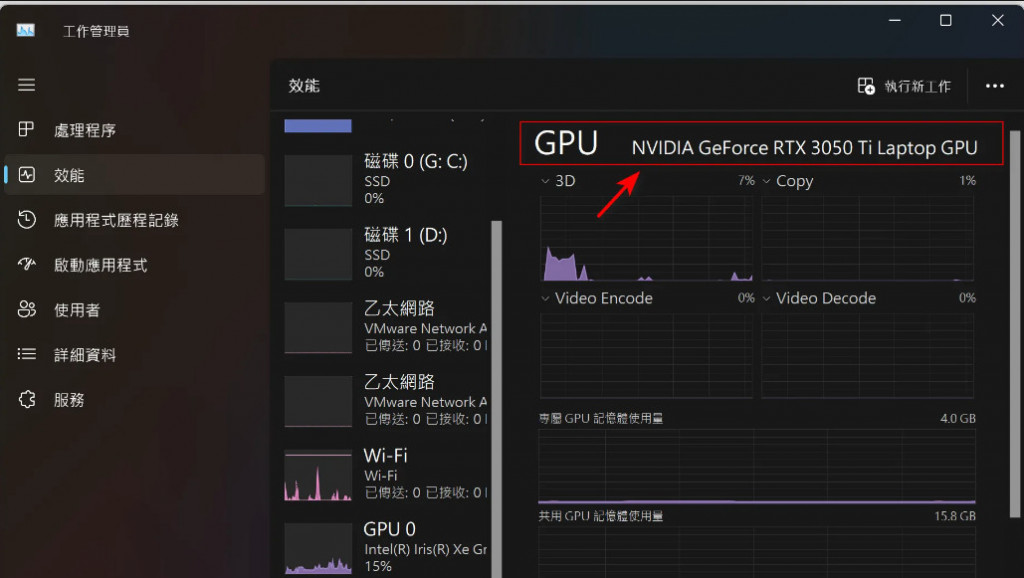1024x578 pixels.
Task: Expand the 3D engine graph dropdown
Action: click(545, 181)
